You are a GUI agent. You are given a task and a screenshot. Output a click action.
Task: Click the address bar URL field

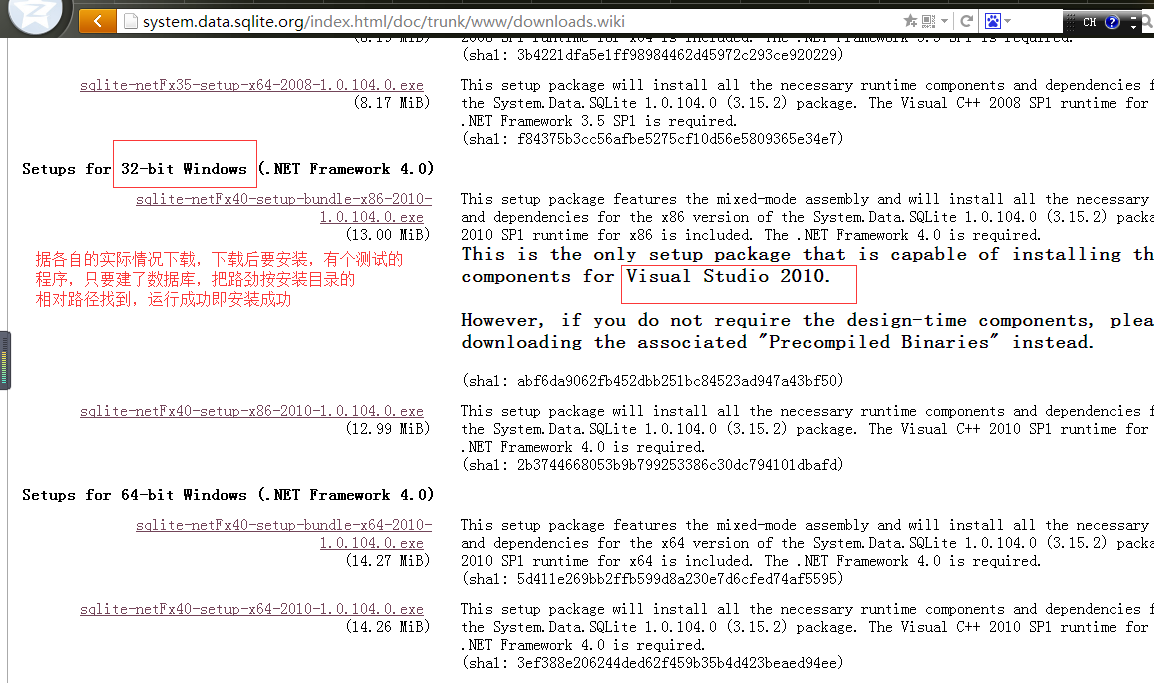click(x=500, y=21)
